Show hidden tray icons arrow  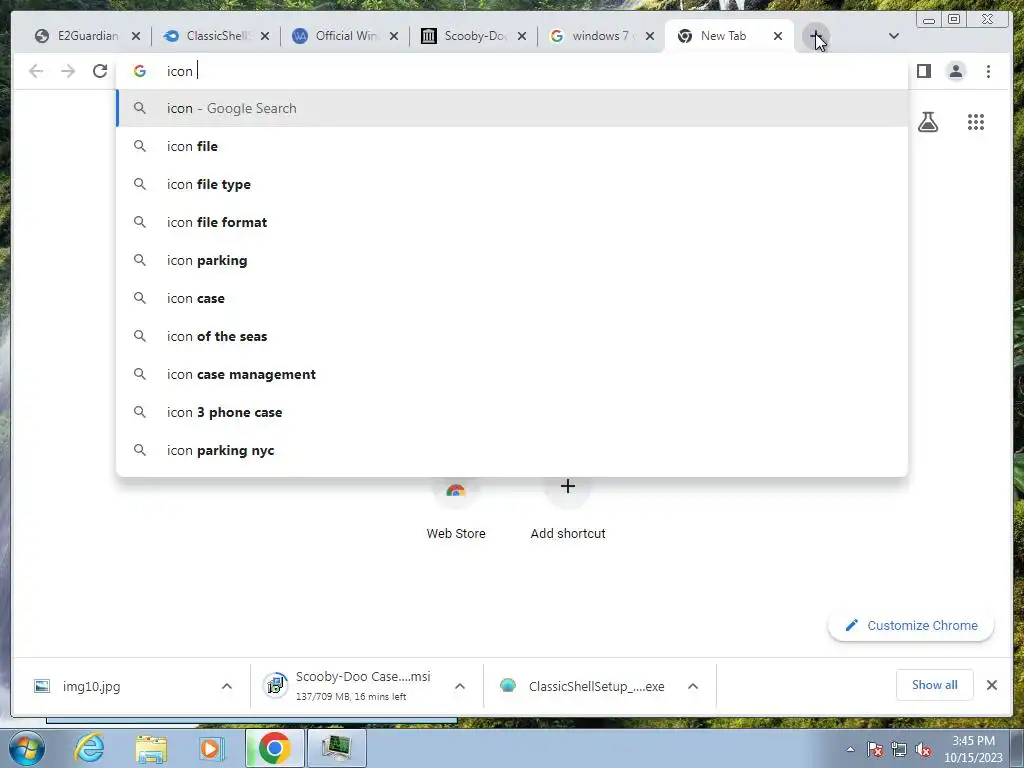[x=850, y=750]
